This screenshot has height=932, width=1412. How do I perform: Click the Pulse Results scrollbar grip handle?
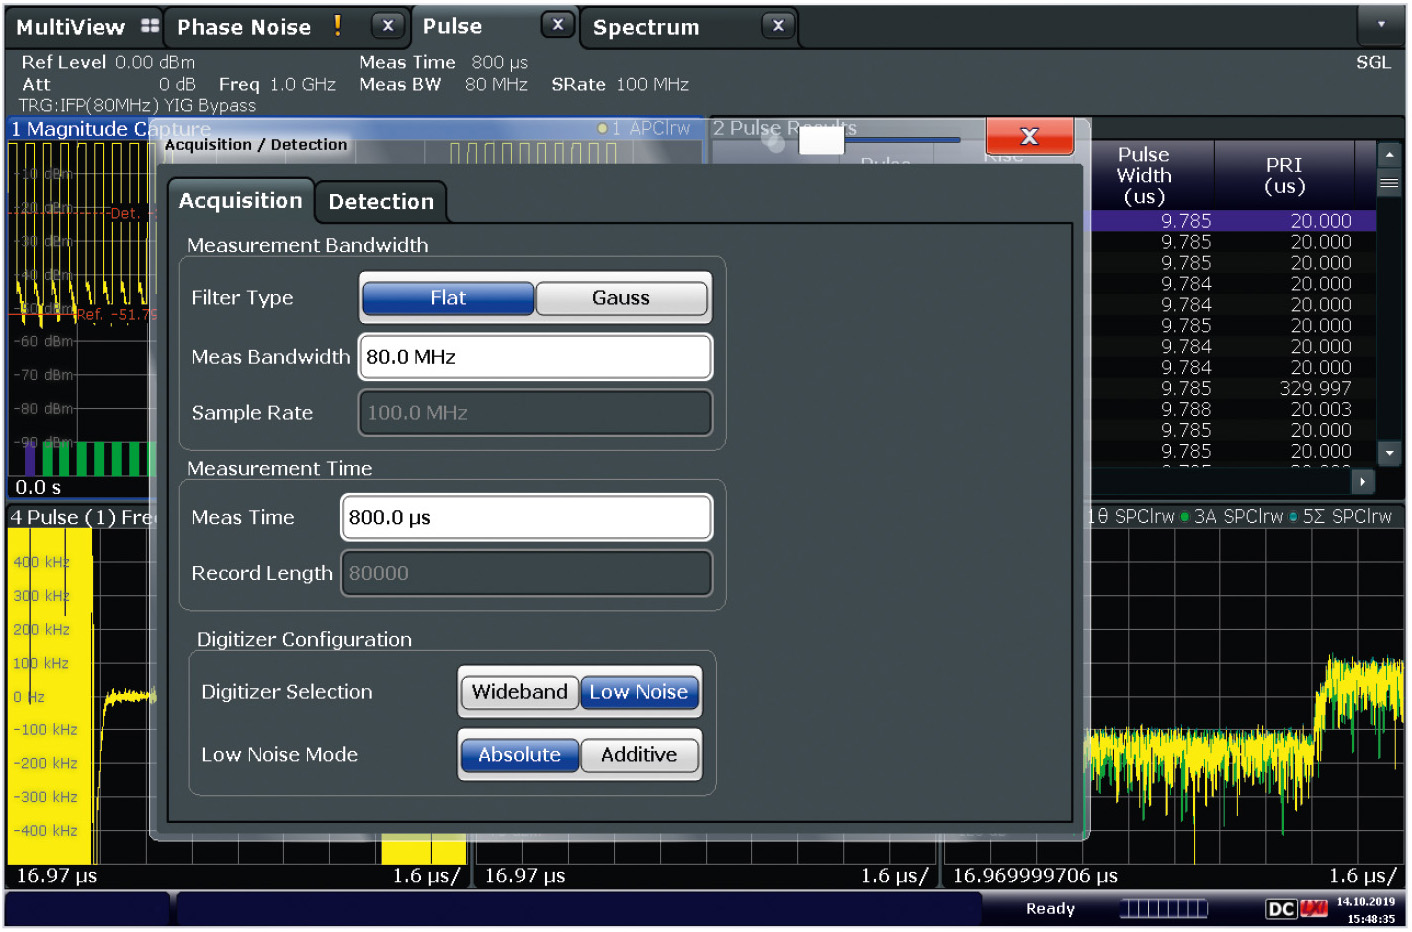[x=1389, y=183]
